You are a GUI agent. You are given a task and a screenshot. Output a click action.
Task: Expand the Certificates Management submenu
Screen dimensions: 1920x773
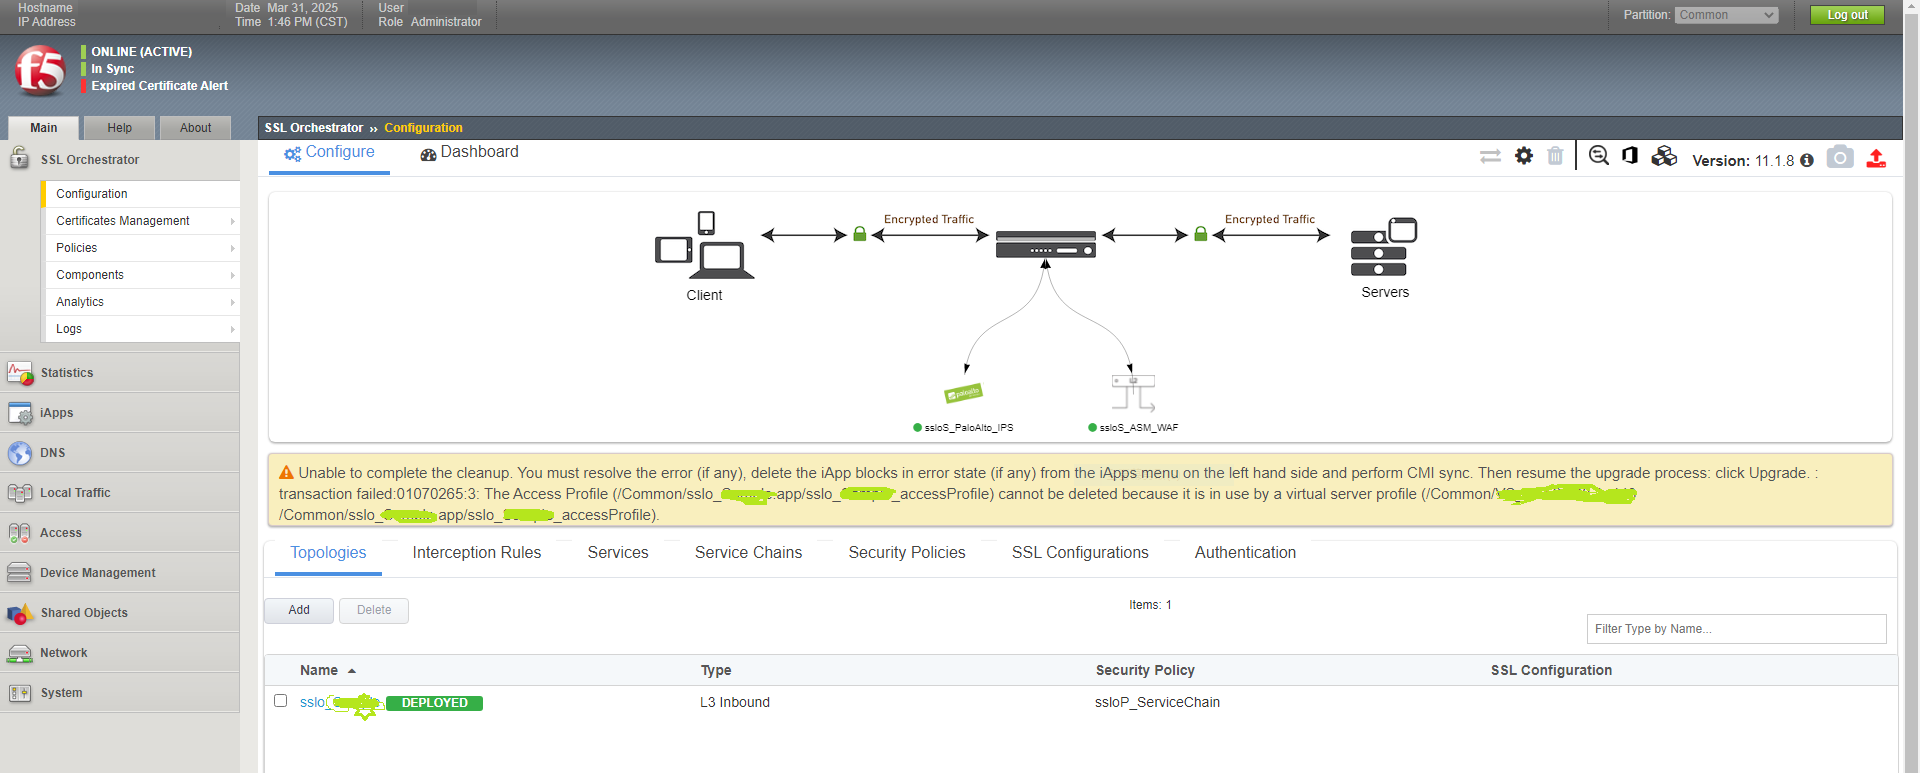(x=141, y=221)
